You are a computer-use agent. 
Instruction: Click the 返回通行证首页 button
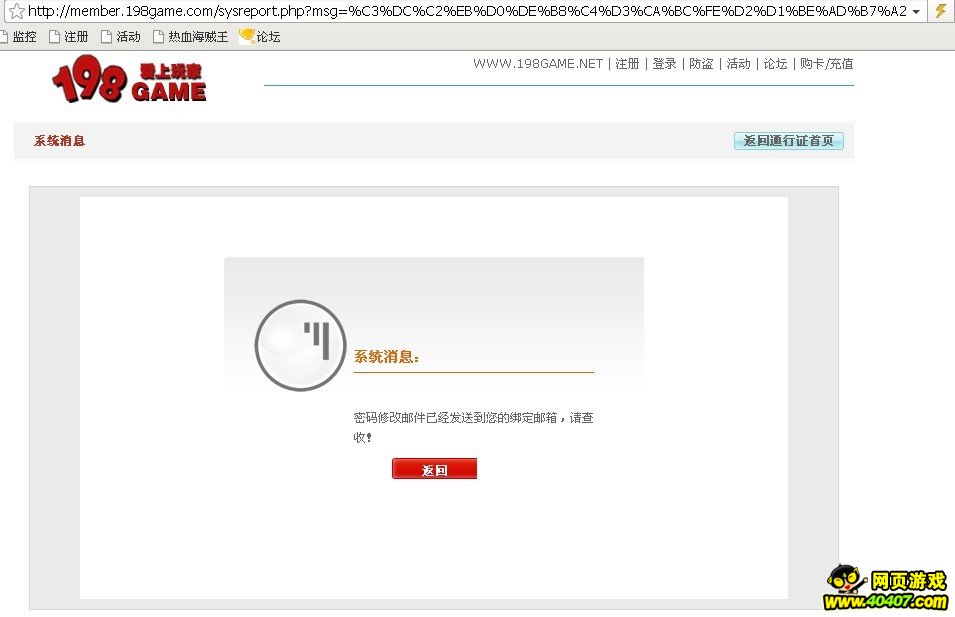click(x=789, y=141)
